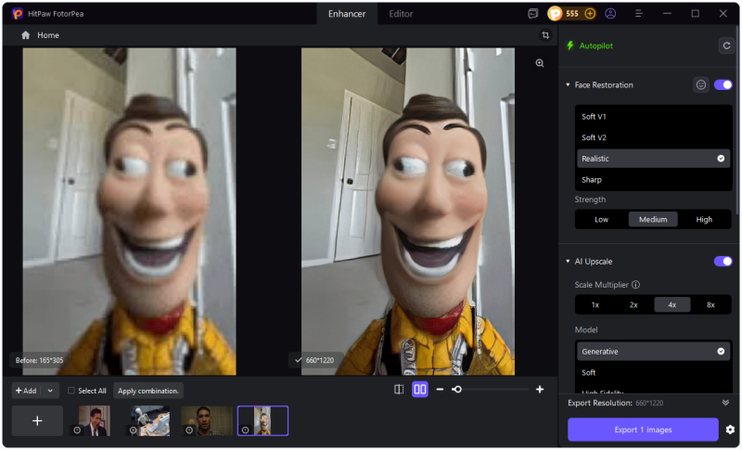Click the Home house icon
742x450 pixels.
tap(26, 35)
